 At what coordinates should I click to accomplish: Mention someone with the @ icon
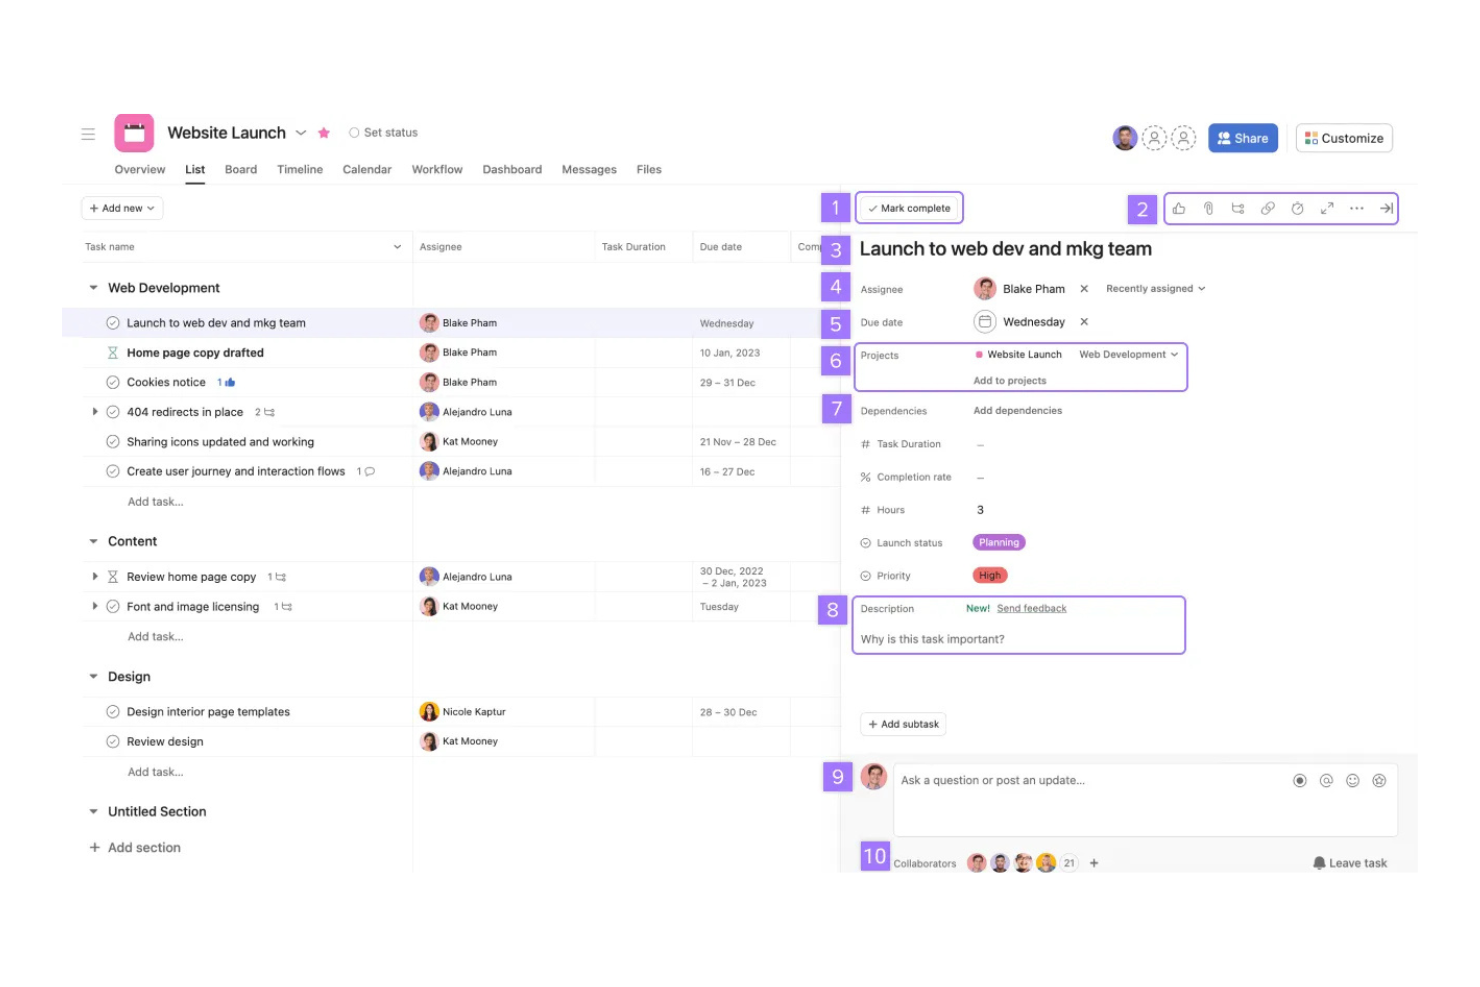[x=1326, y=780]
